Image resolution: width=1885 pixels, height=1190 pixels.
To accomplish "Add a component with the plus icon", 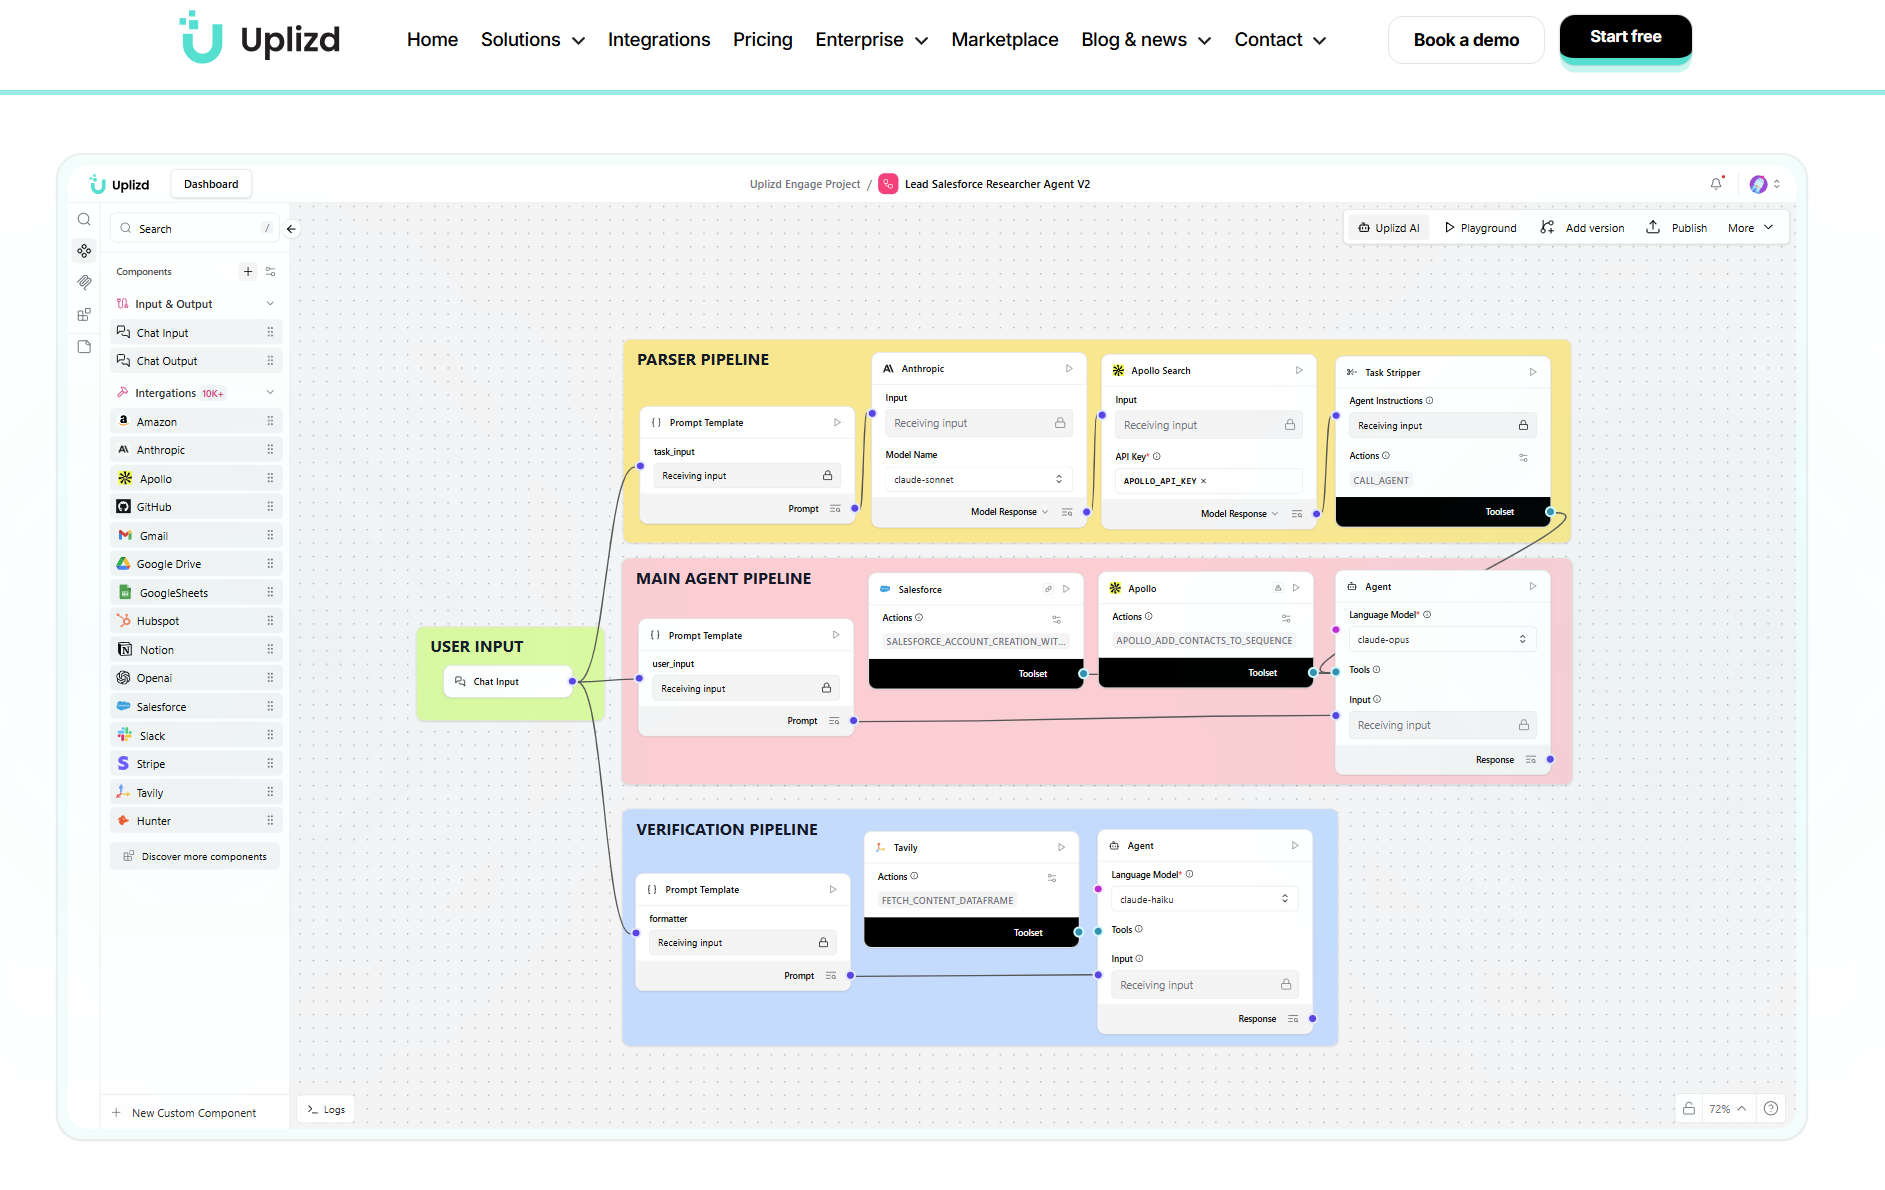I will tap(248, 272).
